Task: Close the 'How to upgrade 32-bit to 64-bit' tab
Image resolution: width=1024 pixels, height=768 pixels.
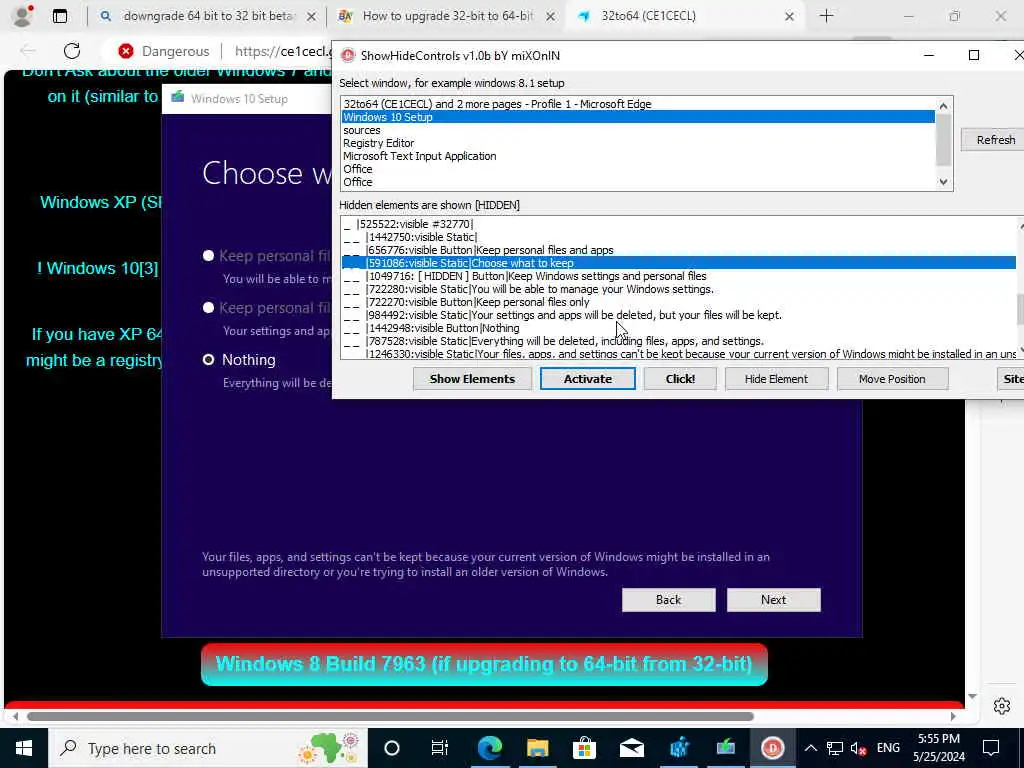Action: (551, 17)
